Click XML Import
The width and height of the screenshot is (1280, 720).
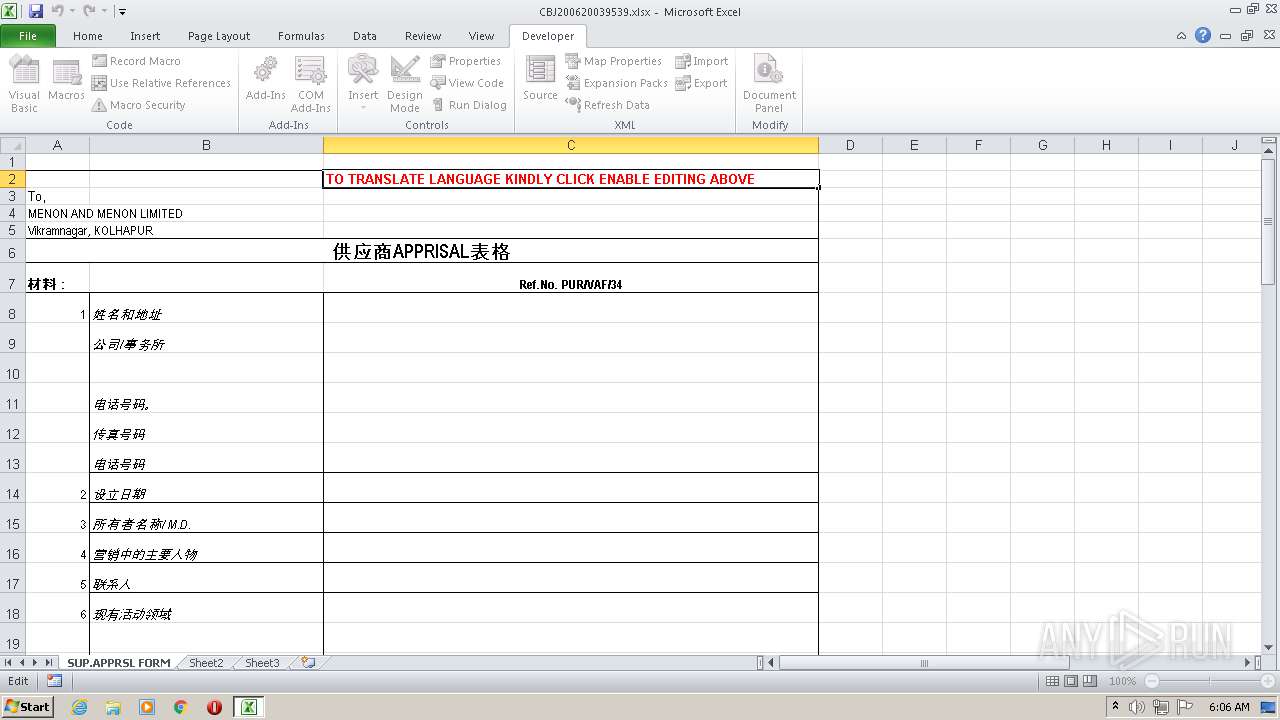702,61
